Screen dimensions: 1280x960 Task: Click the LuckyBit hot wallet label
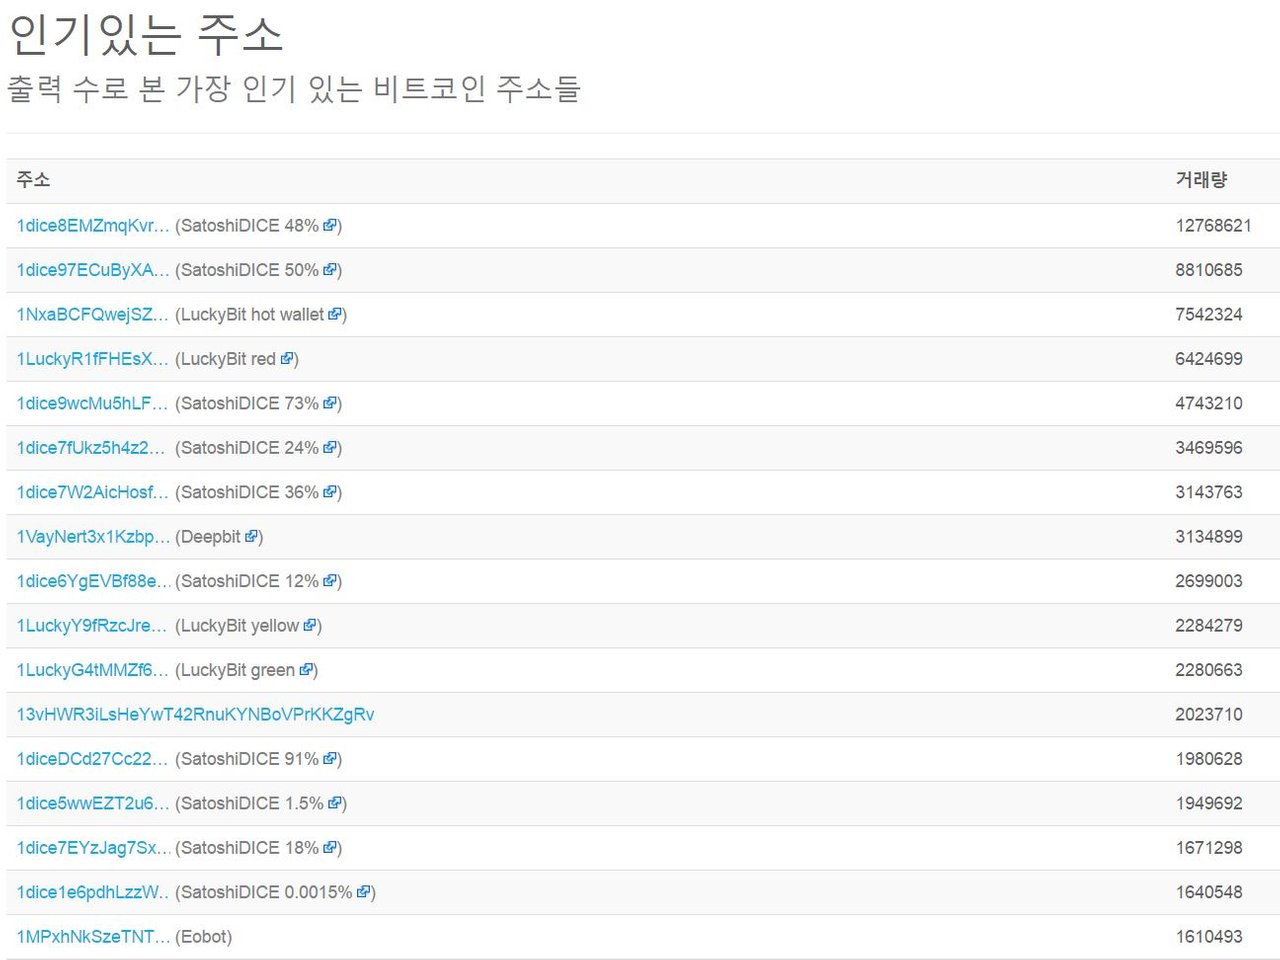tap(252, 315)
